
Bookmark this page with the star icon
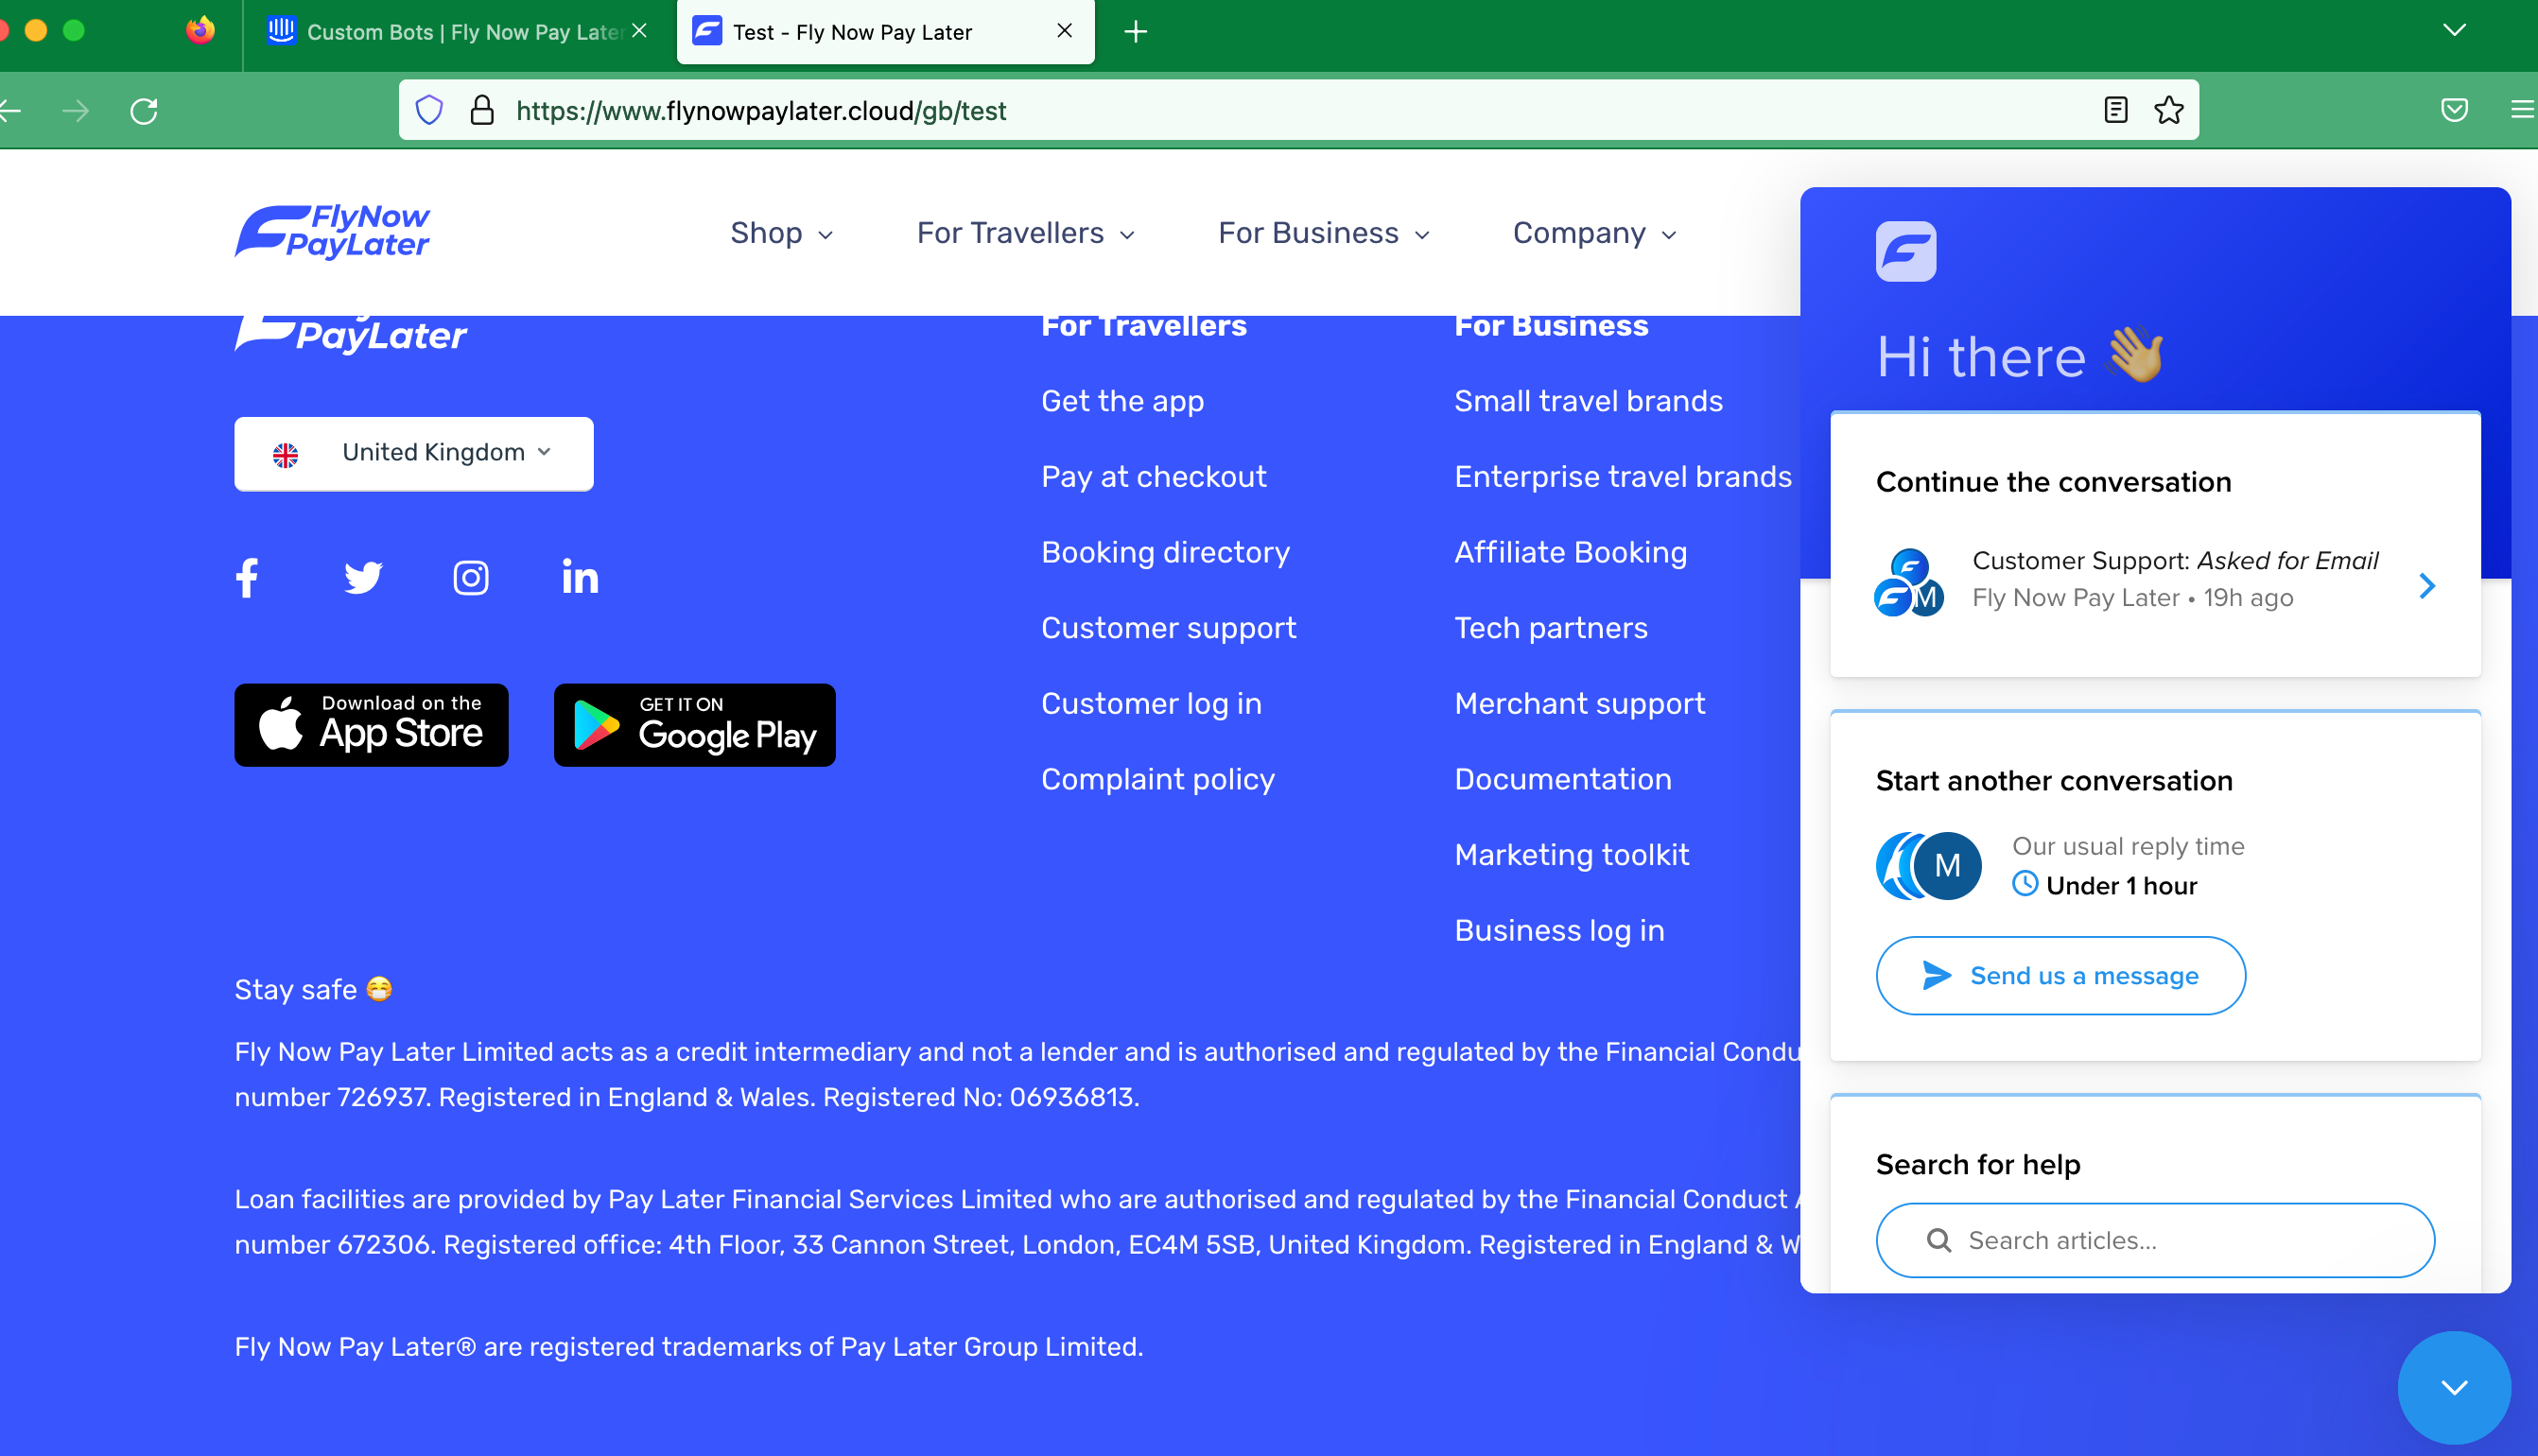[x=2168, y=110]
